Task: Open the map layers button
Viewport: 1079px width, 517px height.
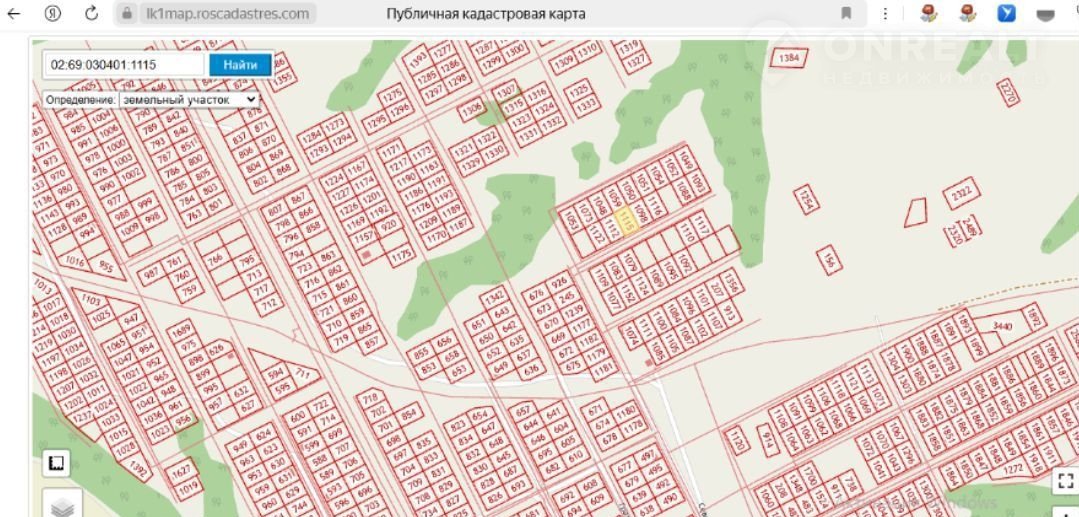Action: tap(62, 507)
